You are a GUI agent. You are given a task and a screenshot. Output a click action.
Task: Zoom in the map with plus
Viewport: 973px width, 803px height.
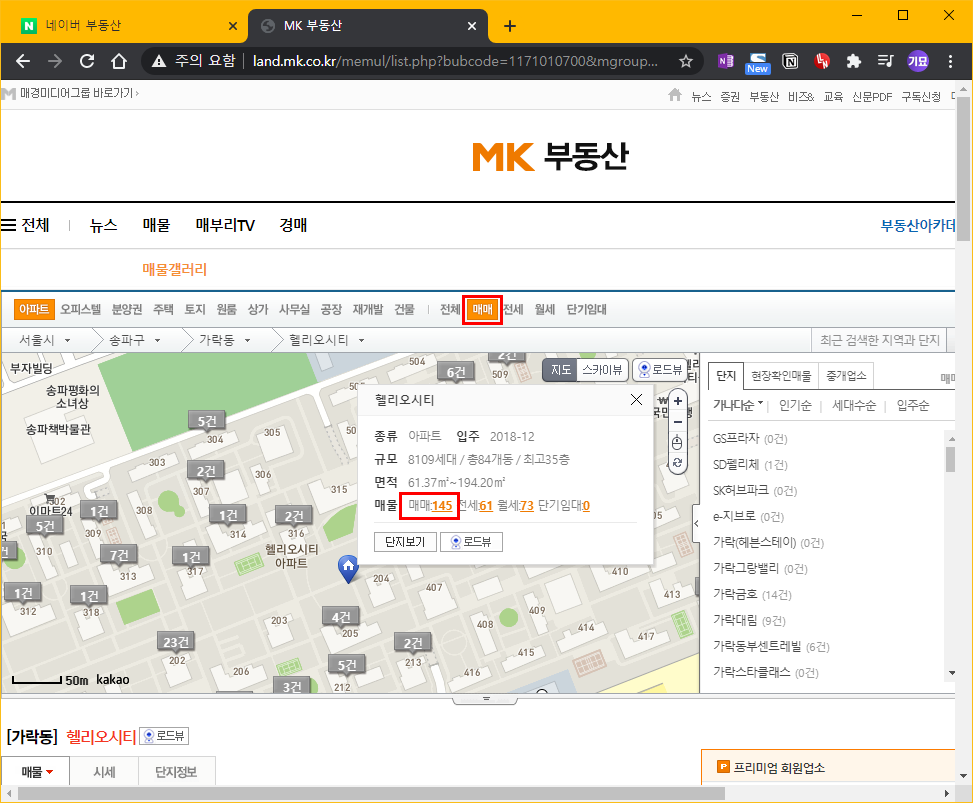click(678, 401)
